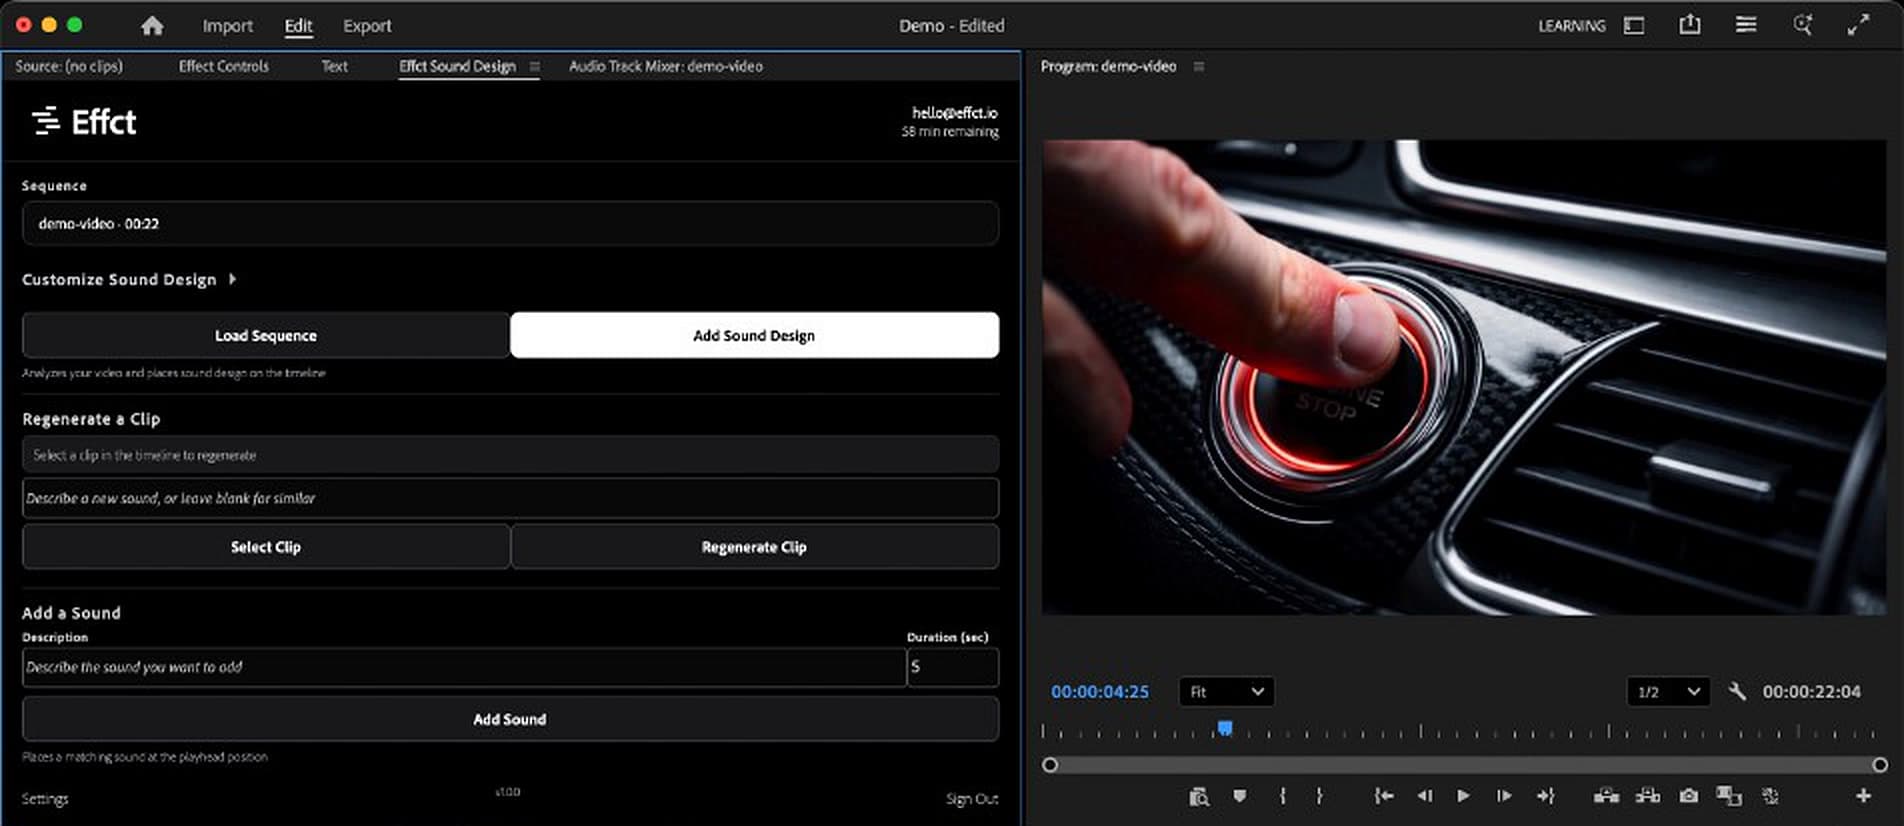Click the Duration (sec) field
Screen dimensions: 1904x826
(952, 667)
